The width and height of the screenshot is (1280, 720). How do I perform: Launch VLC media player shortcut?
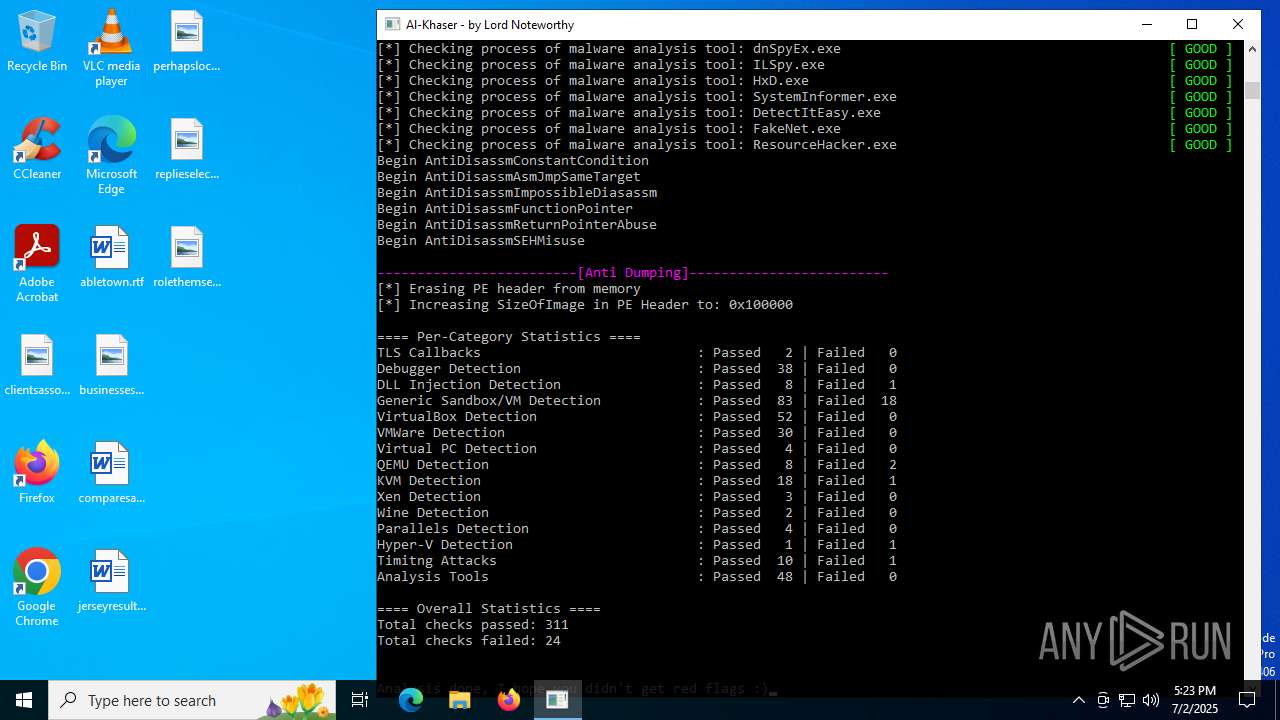(111, 48)
